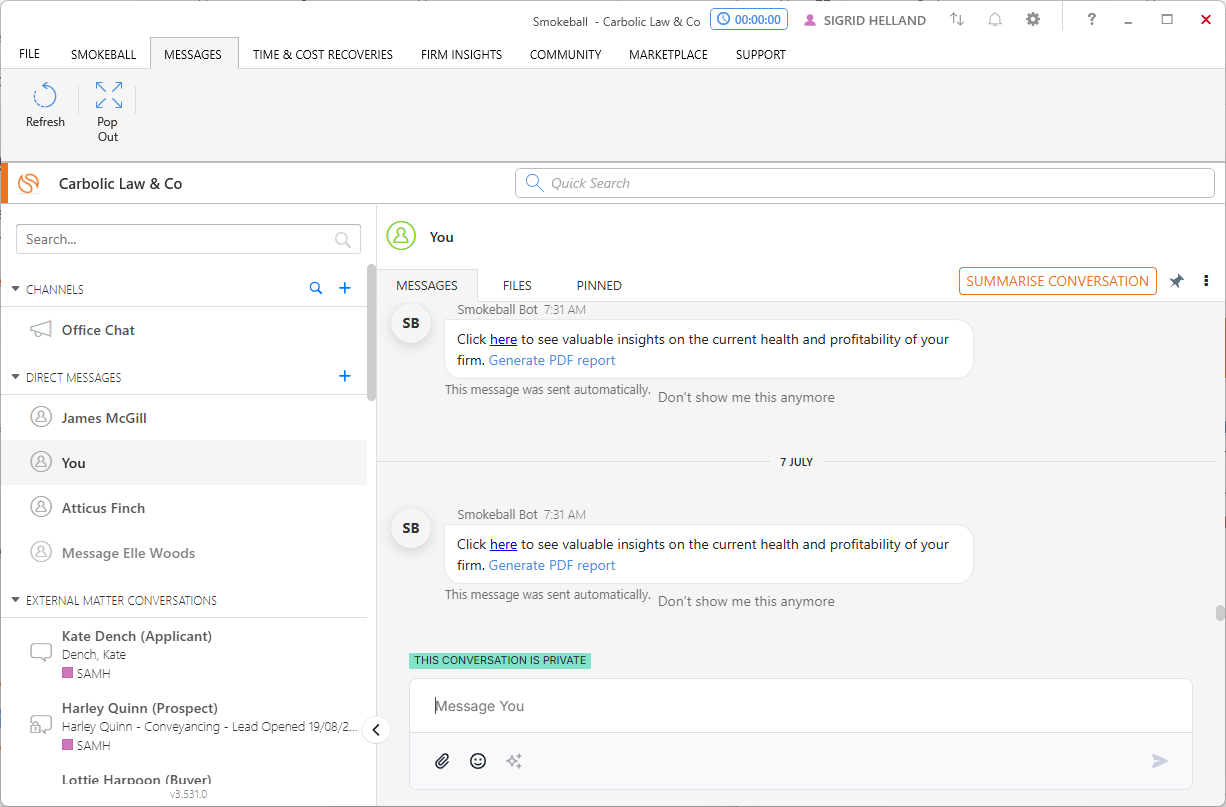Open Kate Dench (Applicant) conversation

point(184,654)
